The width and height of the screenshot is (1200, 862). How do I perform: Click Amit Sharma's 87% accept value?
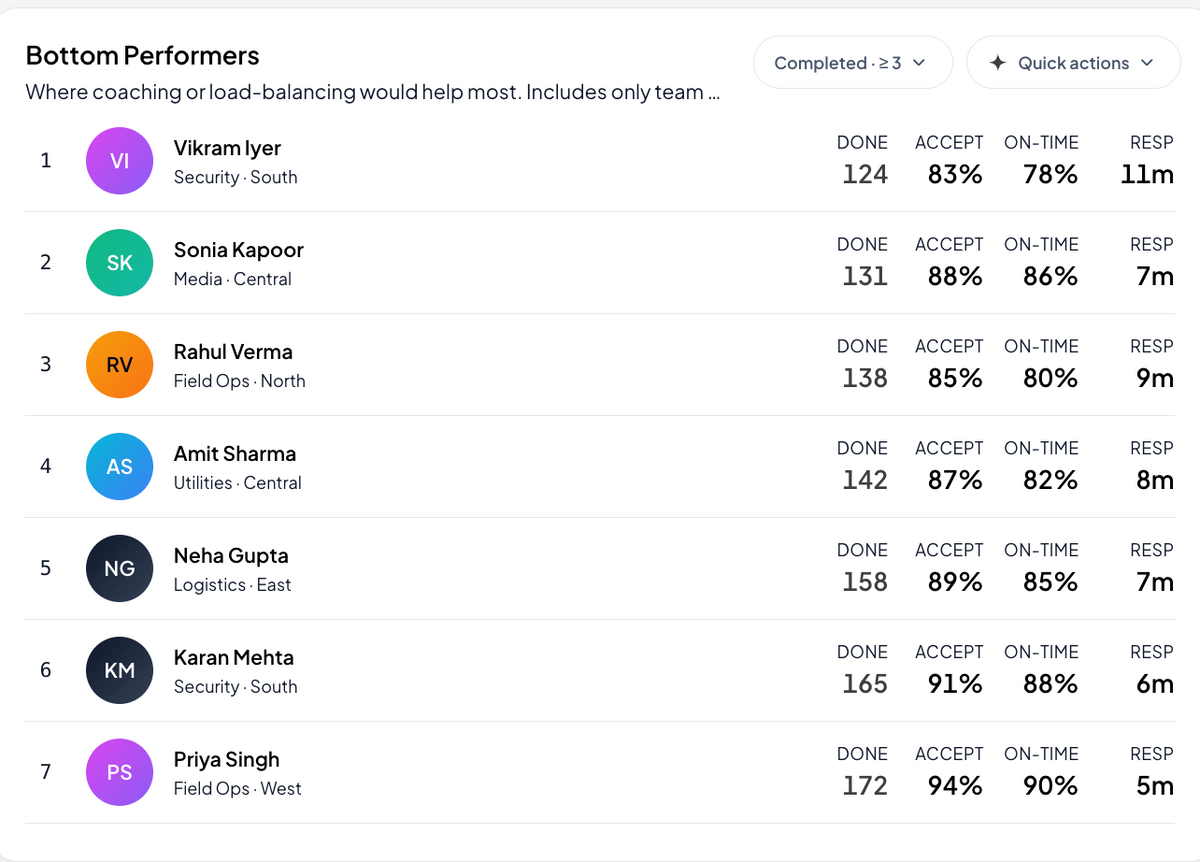pos(954,480)
